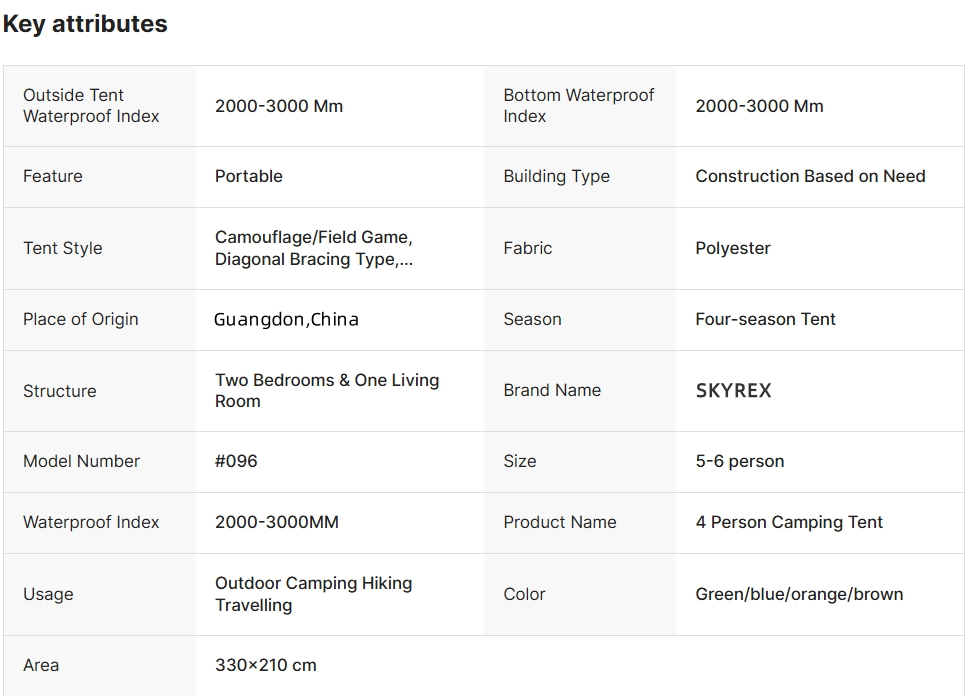The image size is (979, 696).
Task: Click the "Bottom Waterproof Index" label
Action: (578, 106)
